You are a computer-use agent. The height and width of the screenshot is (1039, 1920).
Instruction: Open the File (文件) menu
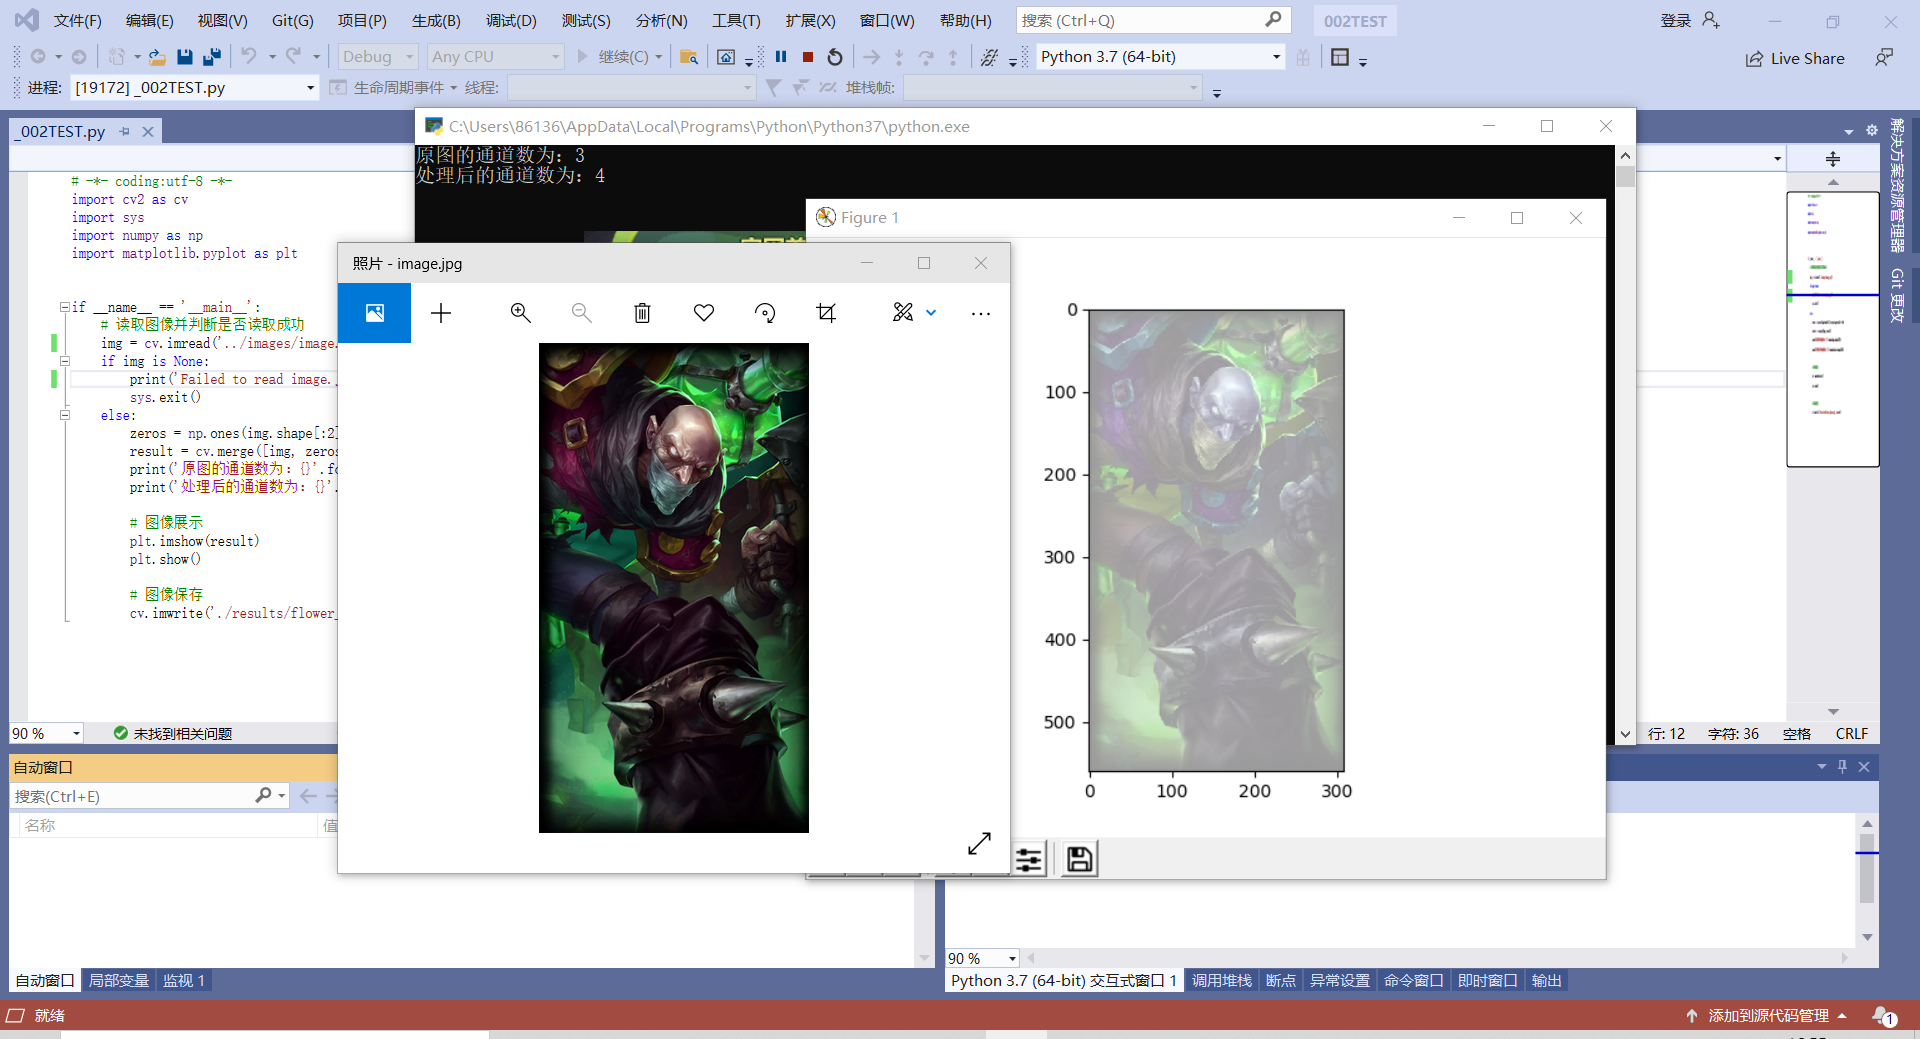point(77,21)
